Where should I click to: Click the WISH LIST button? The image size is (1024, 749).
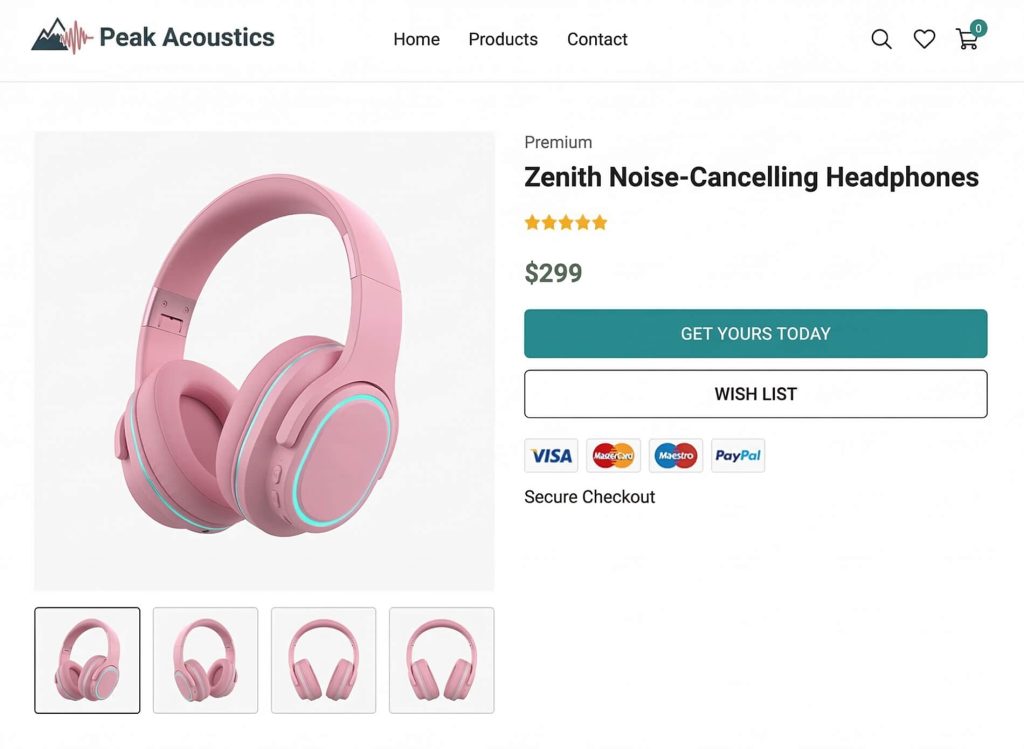coord(755,393)
